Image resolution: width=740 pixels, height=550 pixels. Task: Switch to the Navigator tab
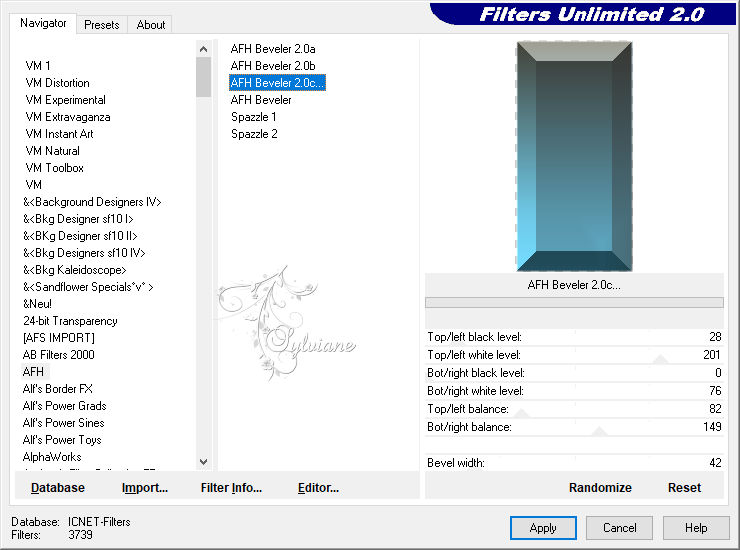click(43, 23)
